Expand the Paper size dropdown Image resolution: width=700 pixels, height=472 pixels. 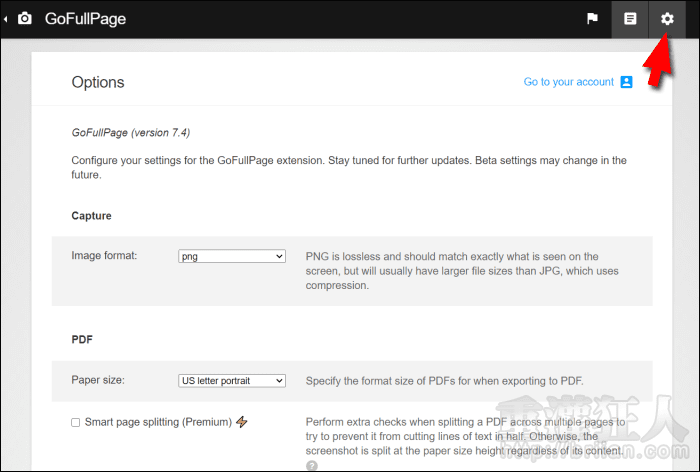point(232,380)
